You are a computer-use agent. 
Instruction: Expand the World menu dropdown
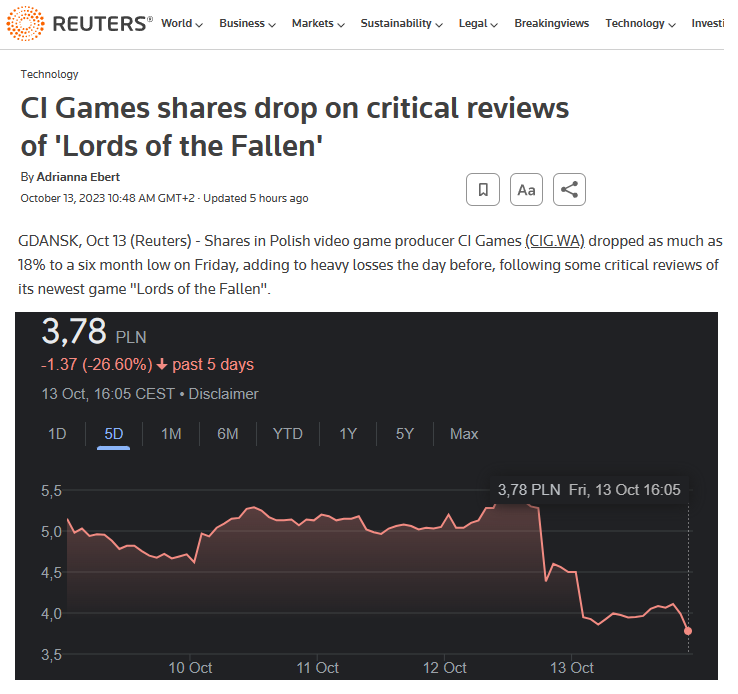pos(181,23)
